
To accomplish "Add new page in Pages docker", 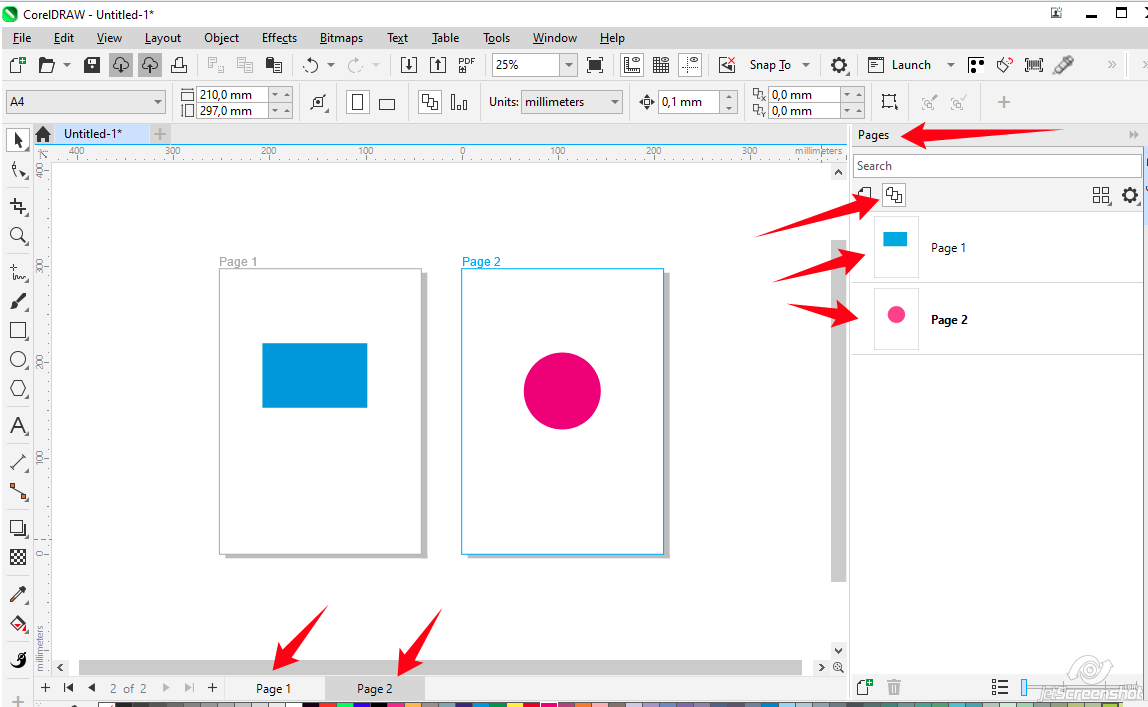I will click(865, 687).
